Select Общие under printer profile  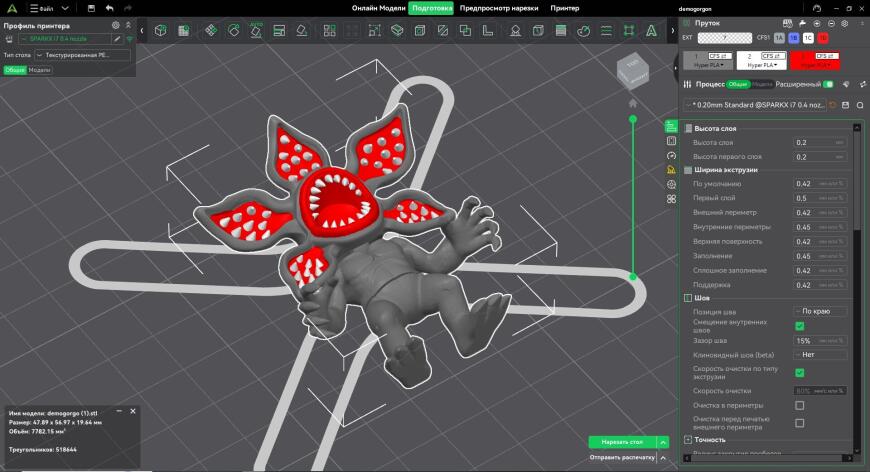pos(15,70)
